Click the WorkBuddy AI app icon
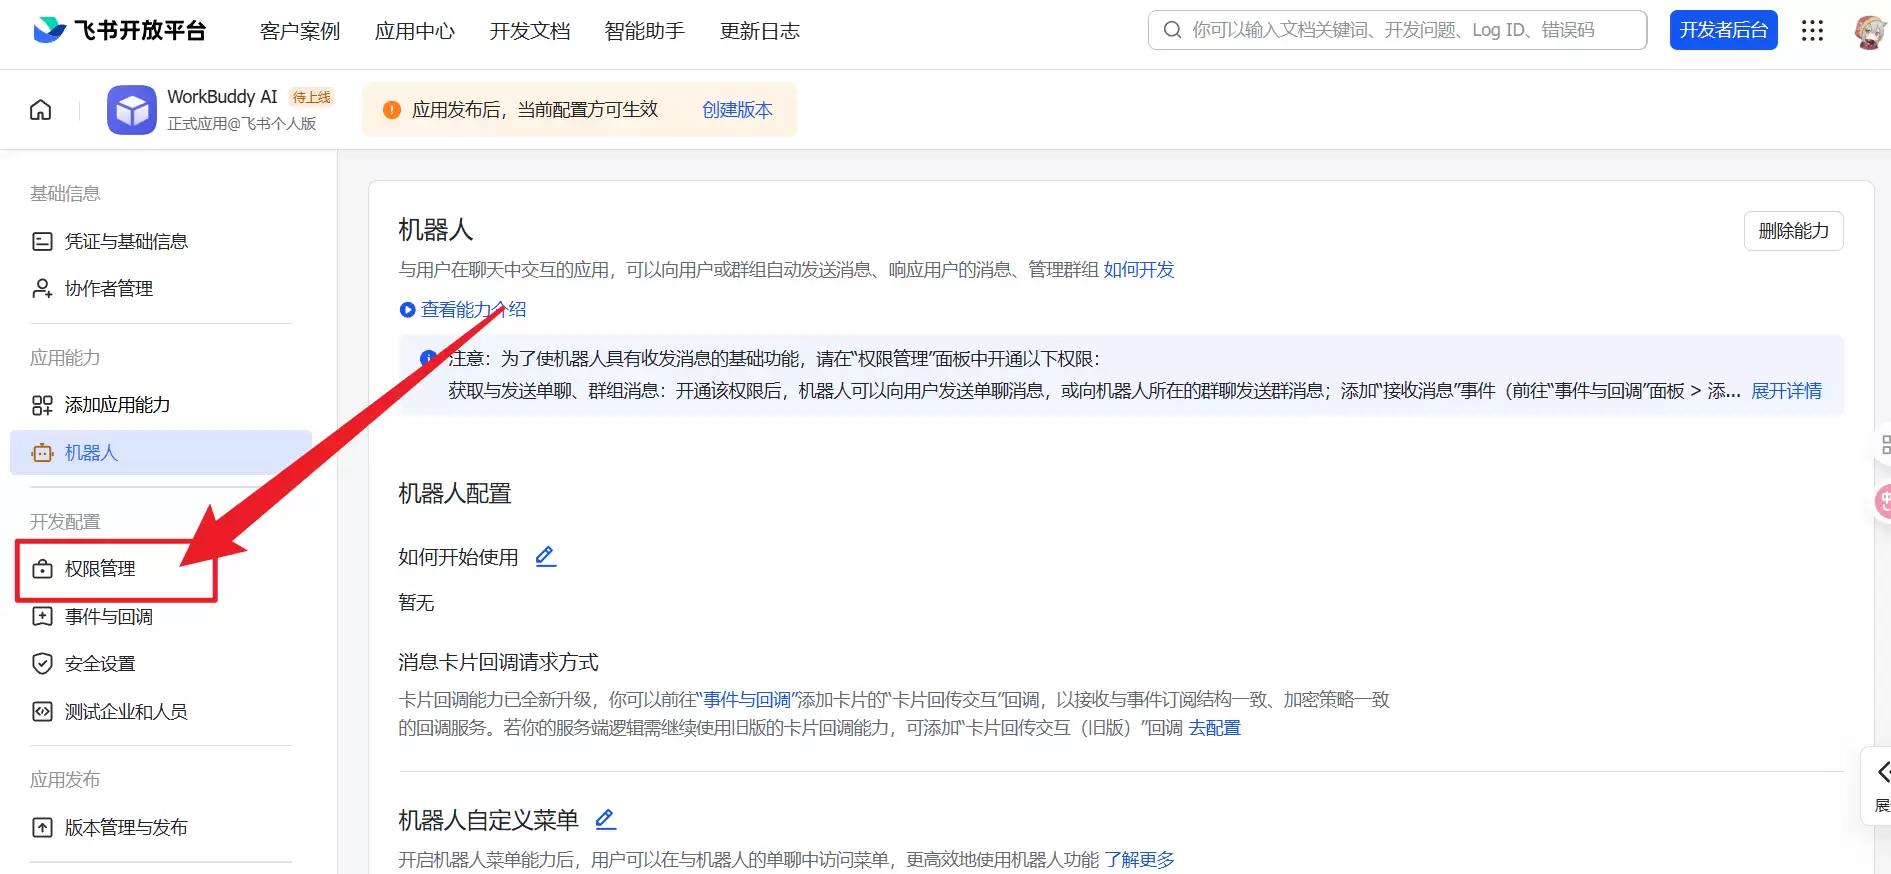This screenshot has height=874, width=1891. point(132,110)
